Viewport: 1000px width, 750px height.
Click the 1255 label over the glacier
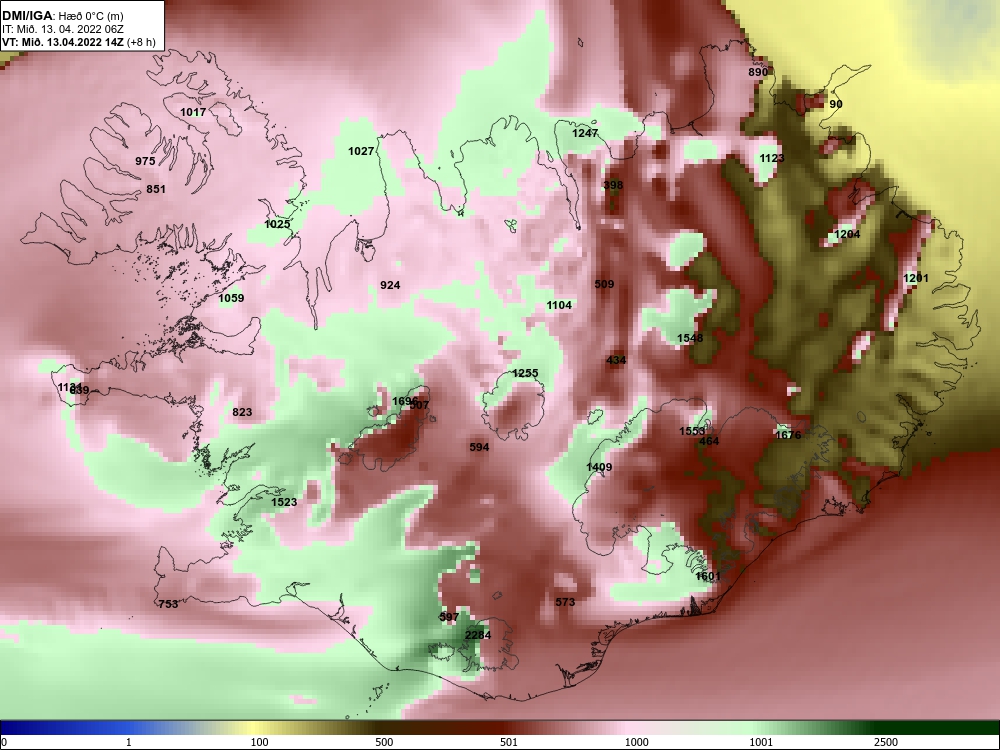coord(526,373)
